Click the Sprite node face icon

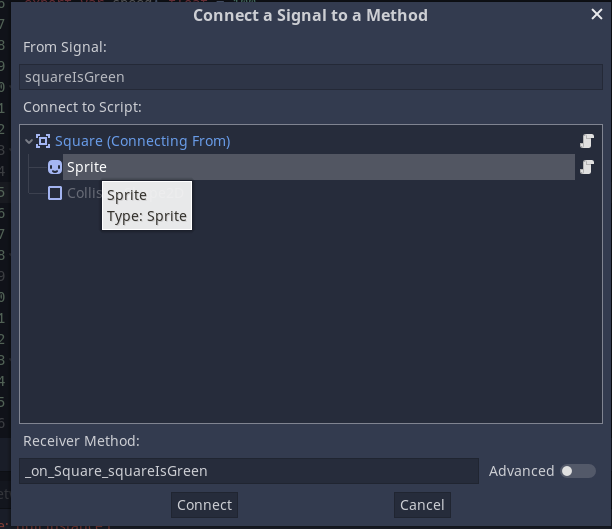coord(55,167)
